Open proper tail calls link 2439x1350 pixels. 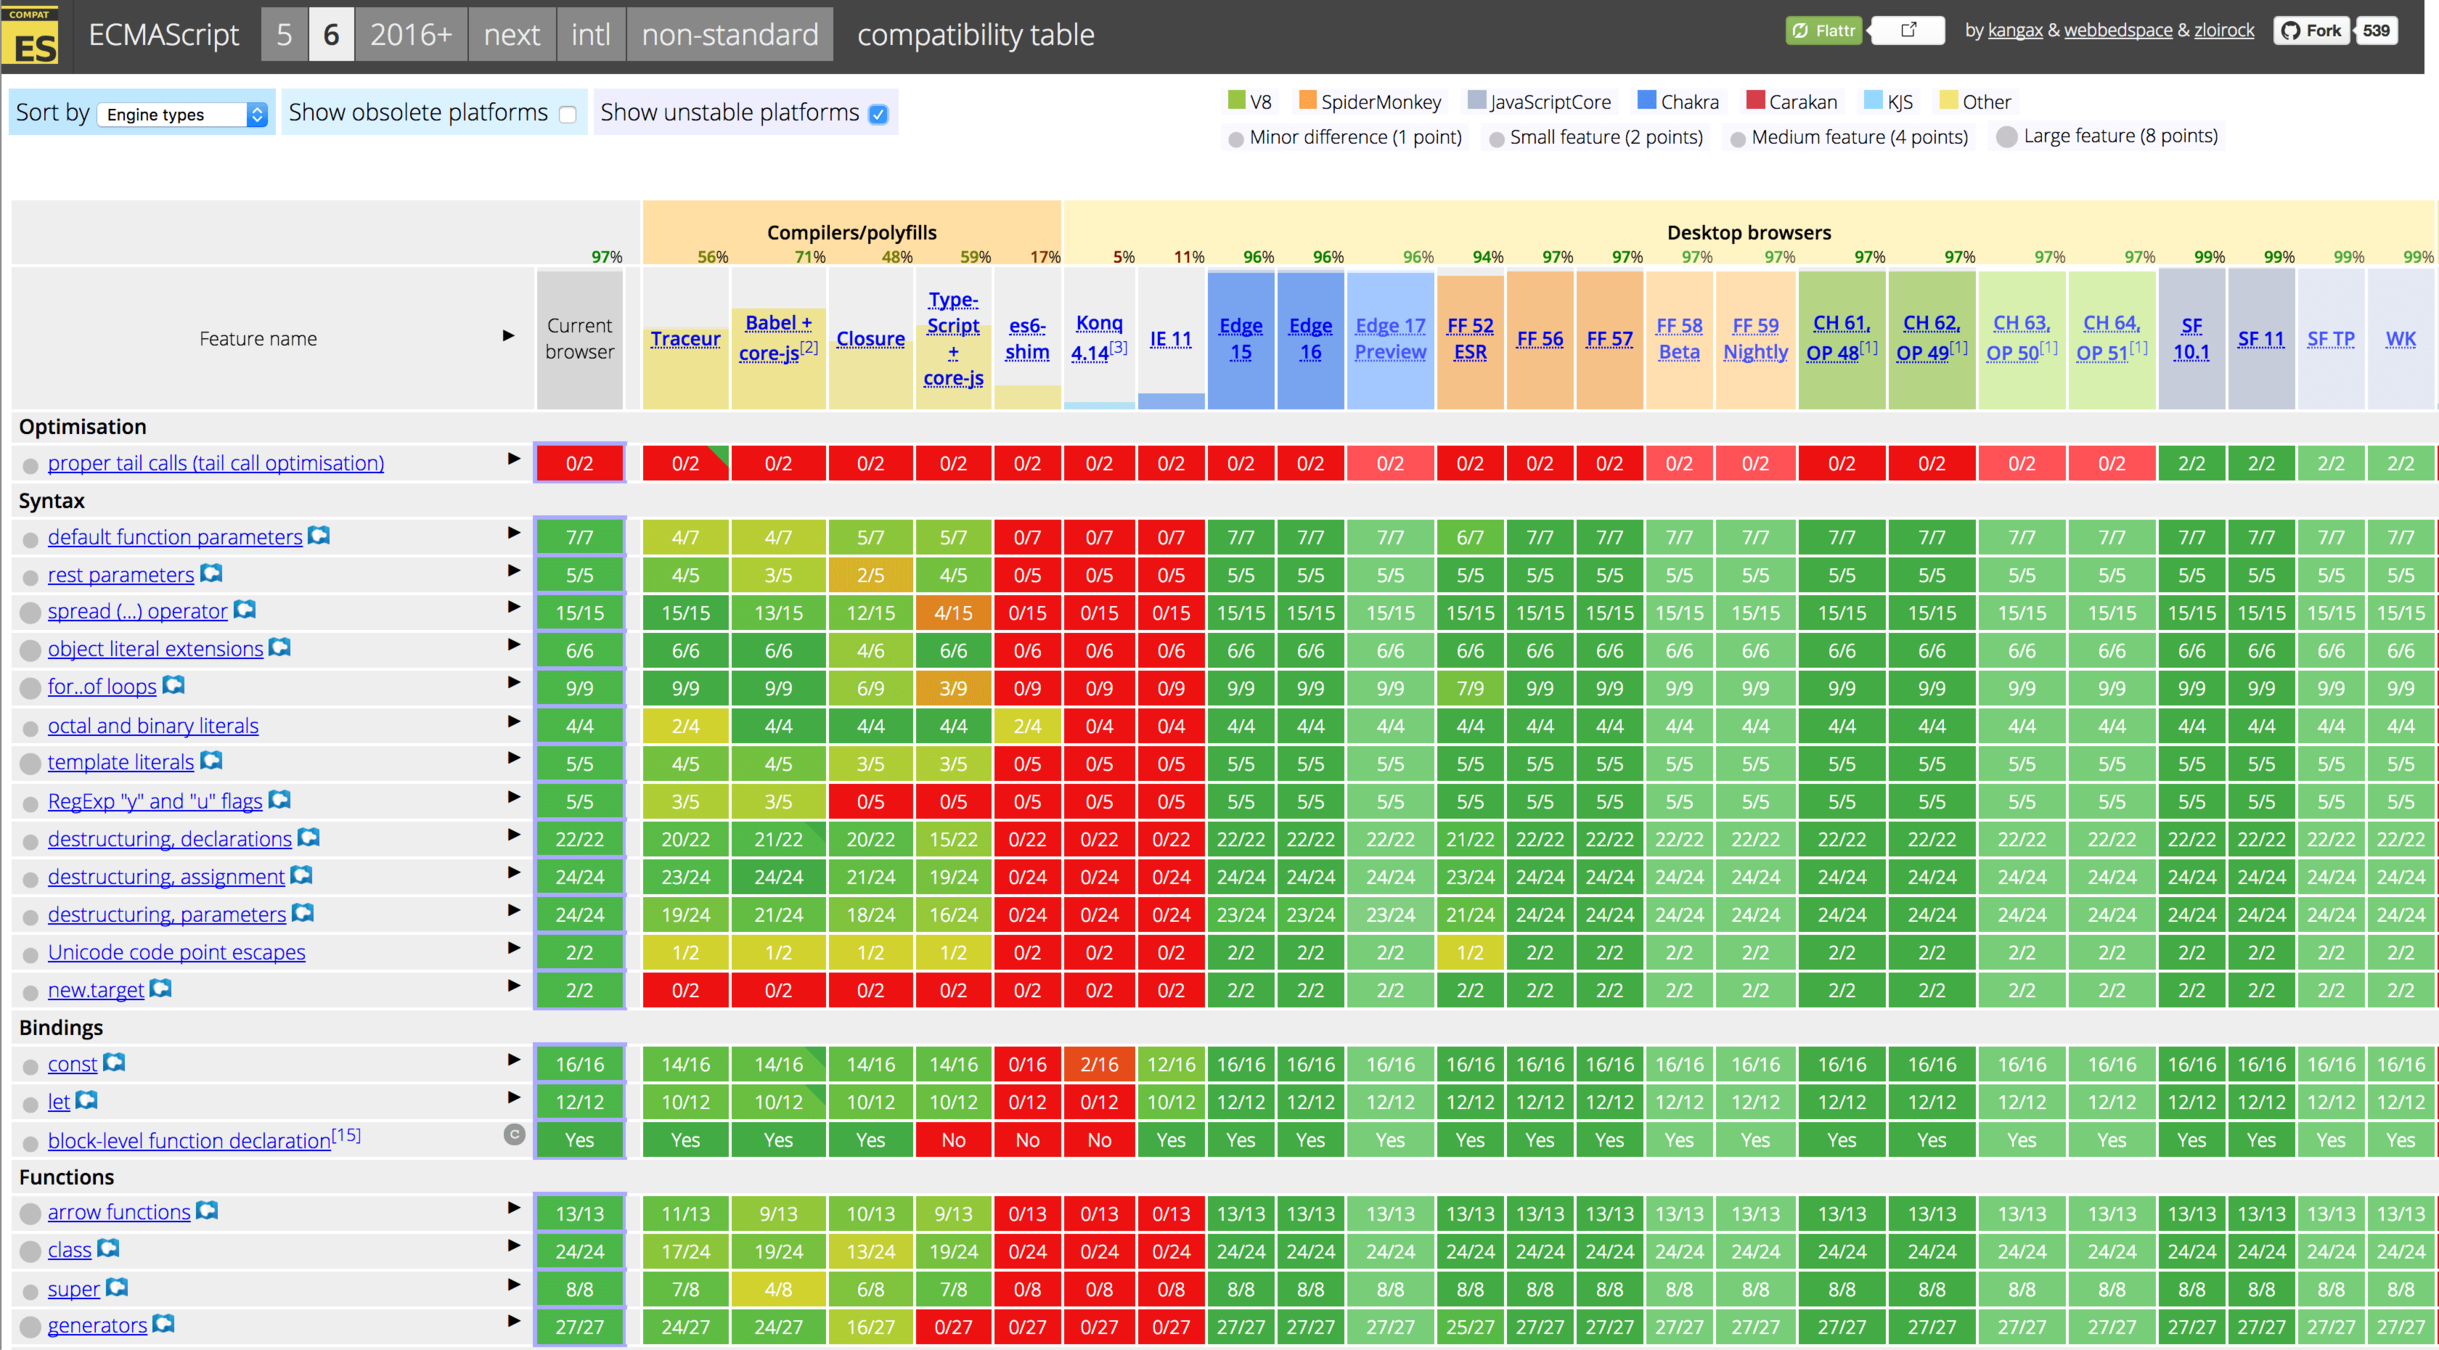click(215, 463)
